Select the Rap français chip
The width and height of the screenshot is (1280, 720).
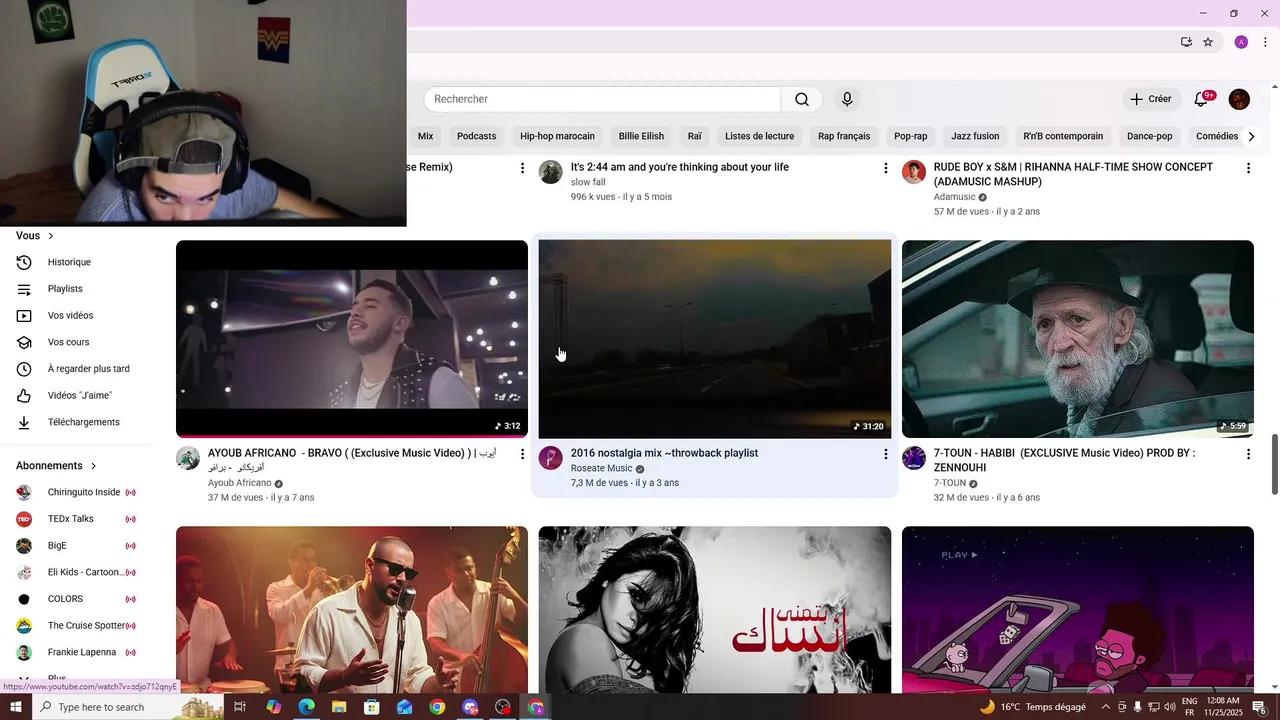[844, 136]
